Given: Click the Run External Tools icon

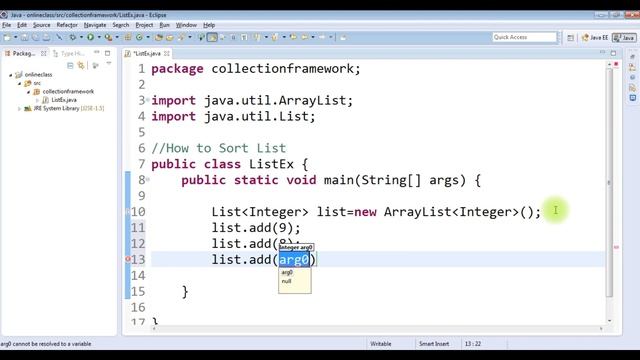Looking at the screenshot, I should pos(108,38).
